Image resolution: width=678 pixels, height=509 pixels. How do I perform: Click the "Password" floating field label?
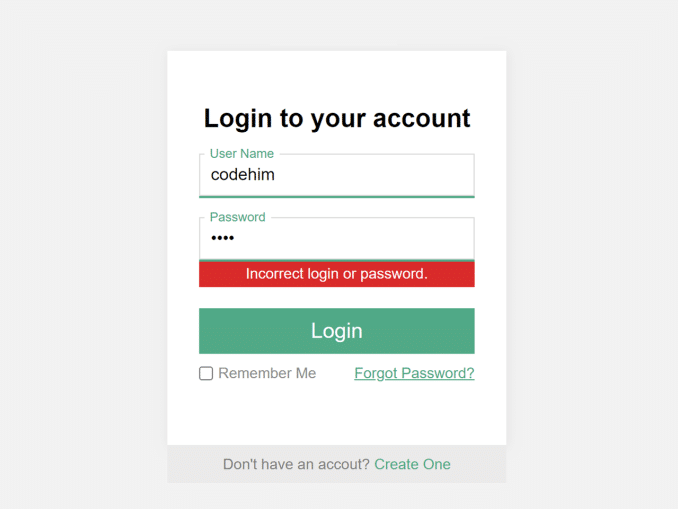tap(238, 217)
